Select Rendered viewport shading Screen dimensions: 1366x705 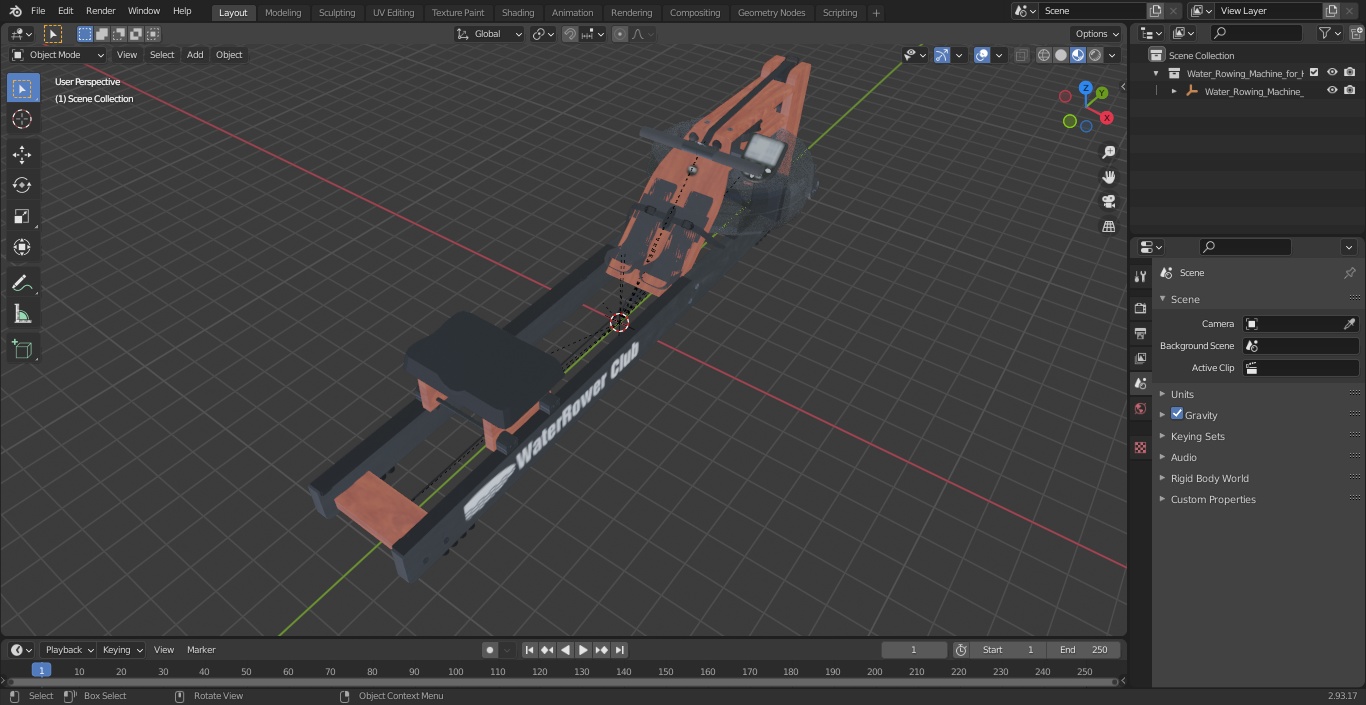[x=1095, y=55]
